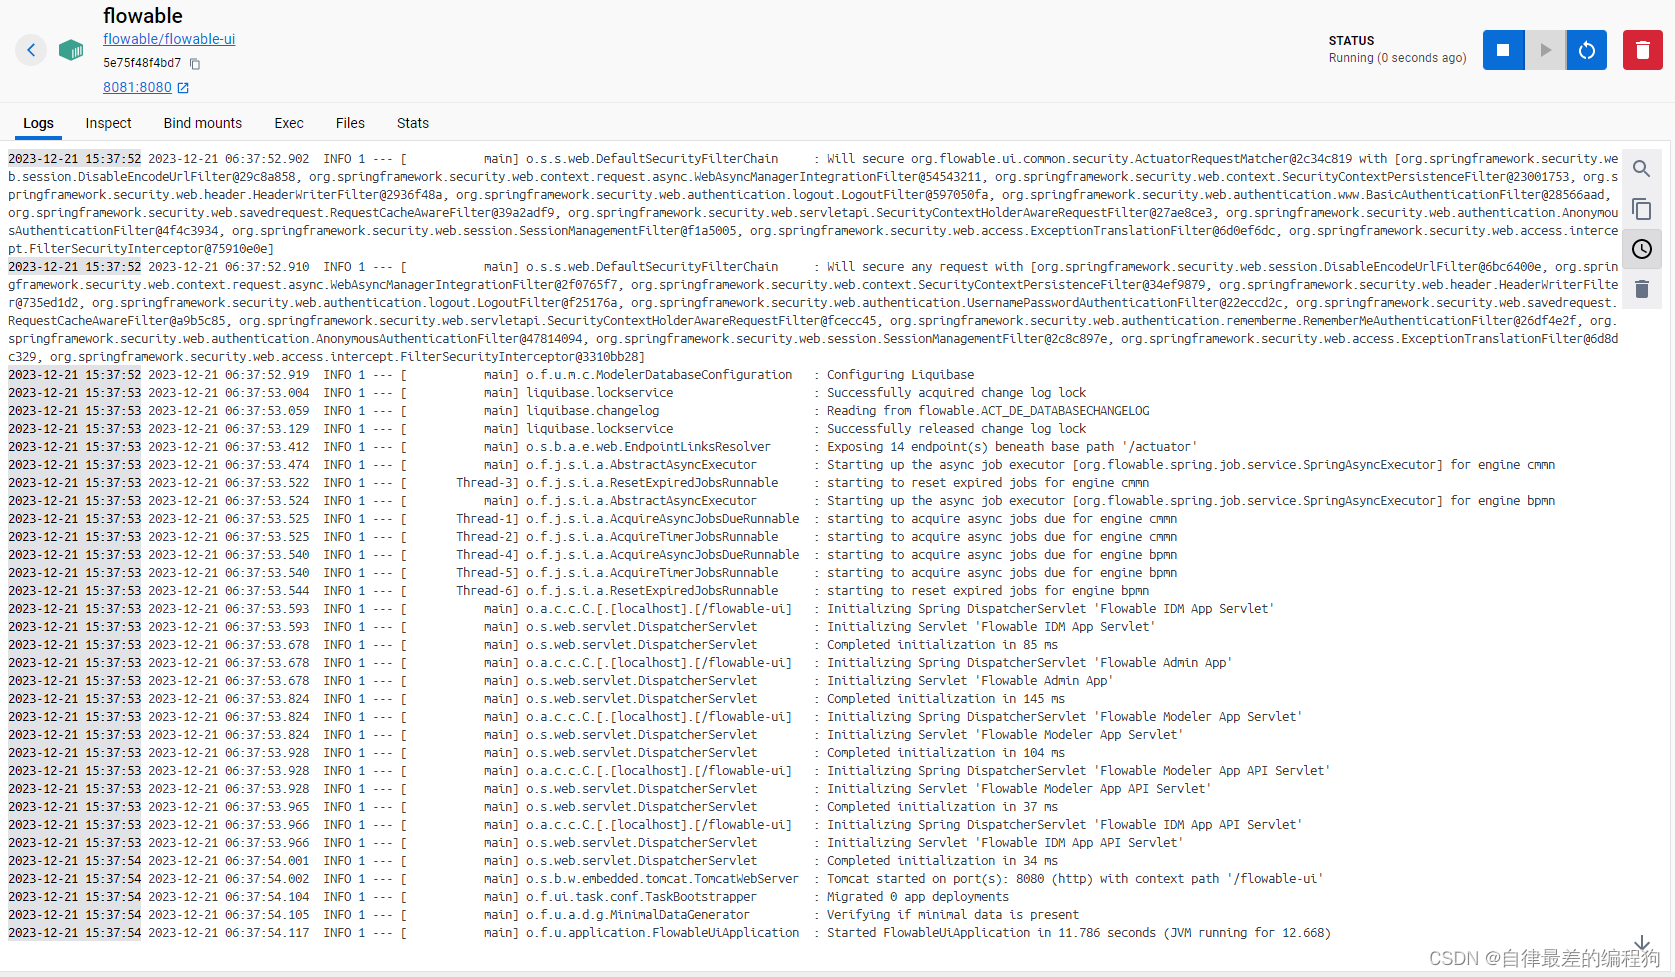Click the 'Running (0 seconds ago)' status text

(x=1397, y=58)
